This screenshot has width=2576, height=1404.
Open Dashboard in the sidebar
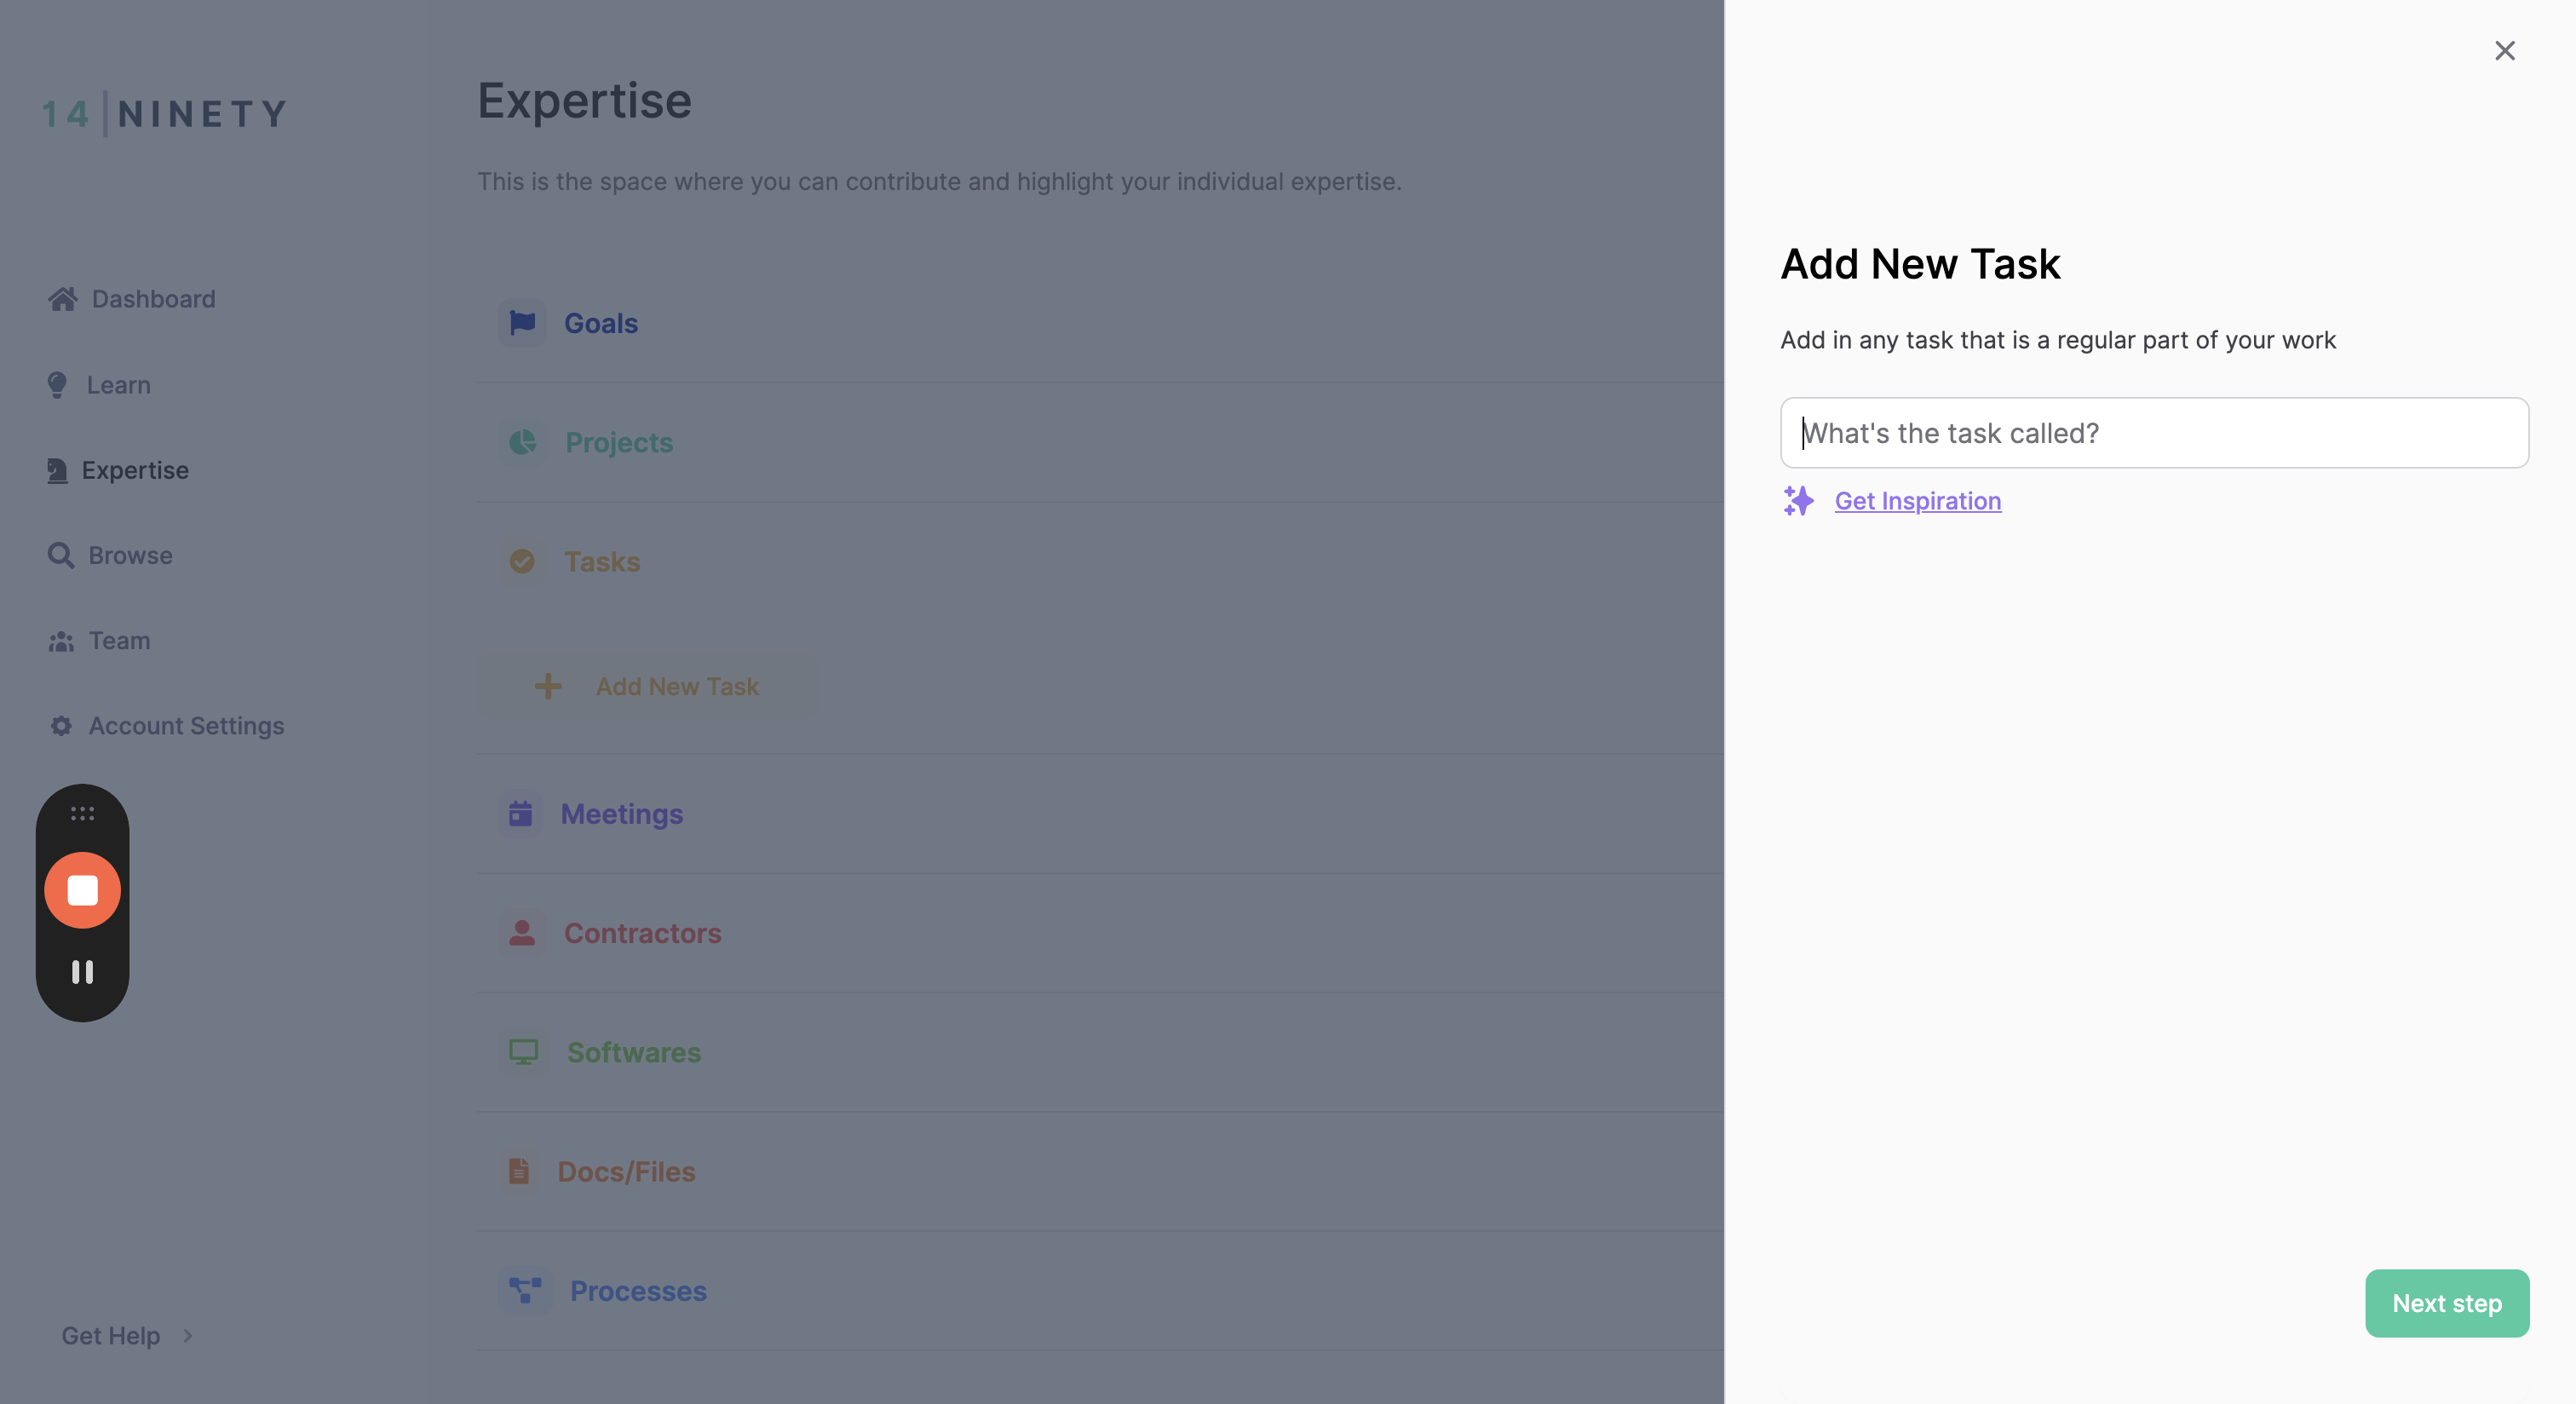153,299
